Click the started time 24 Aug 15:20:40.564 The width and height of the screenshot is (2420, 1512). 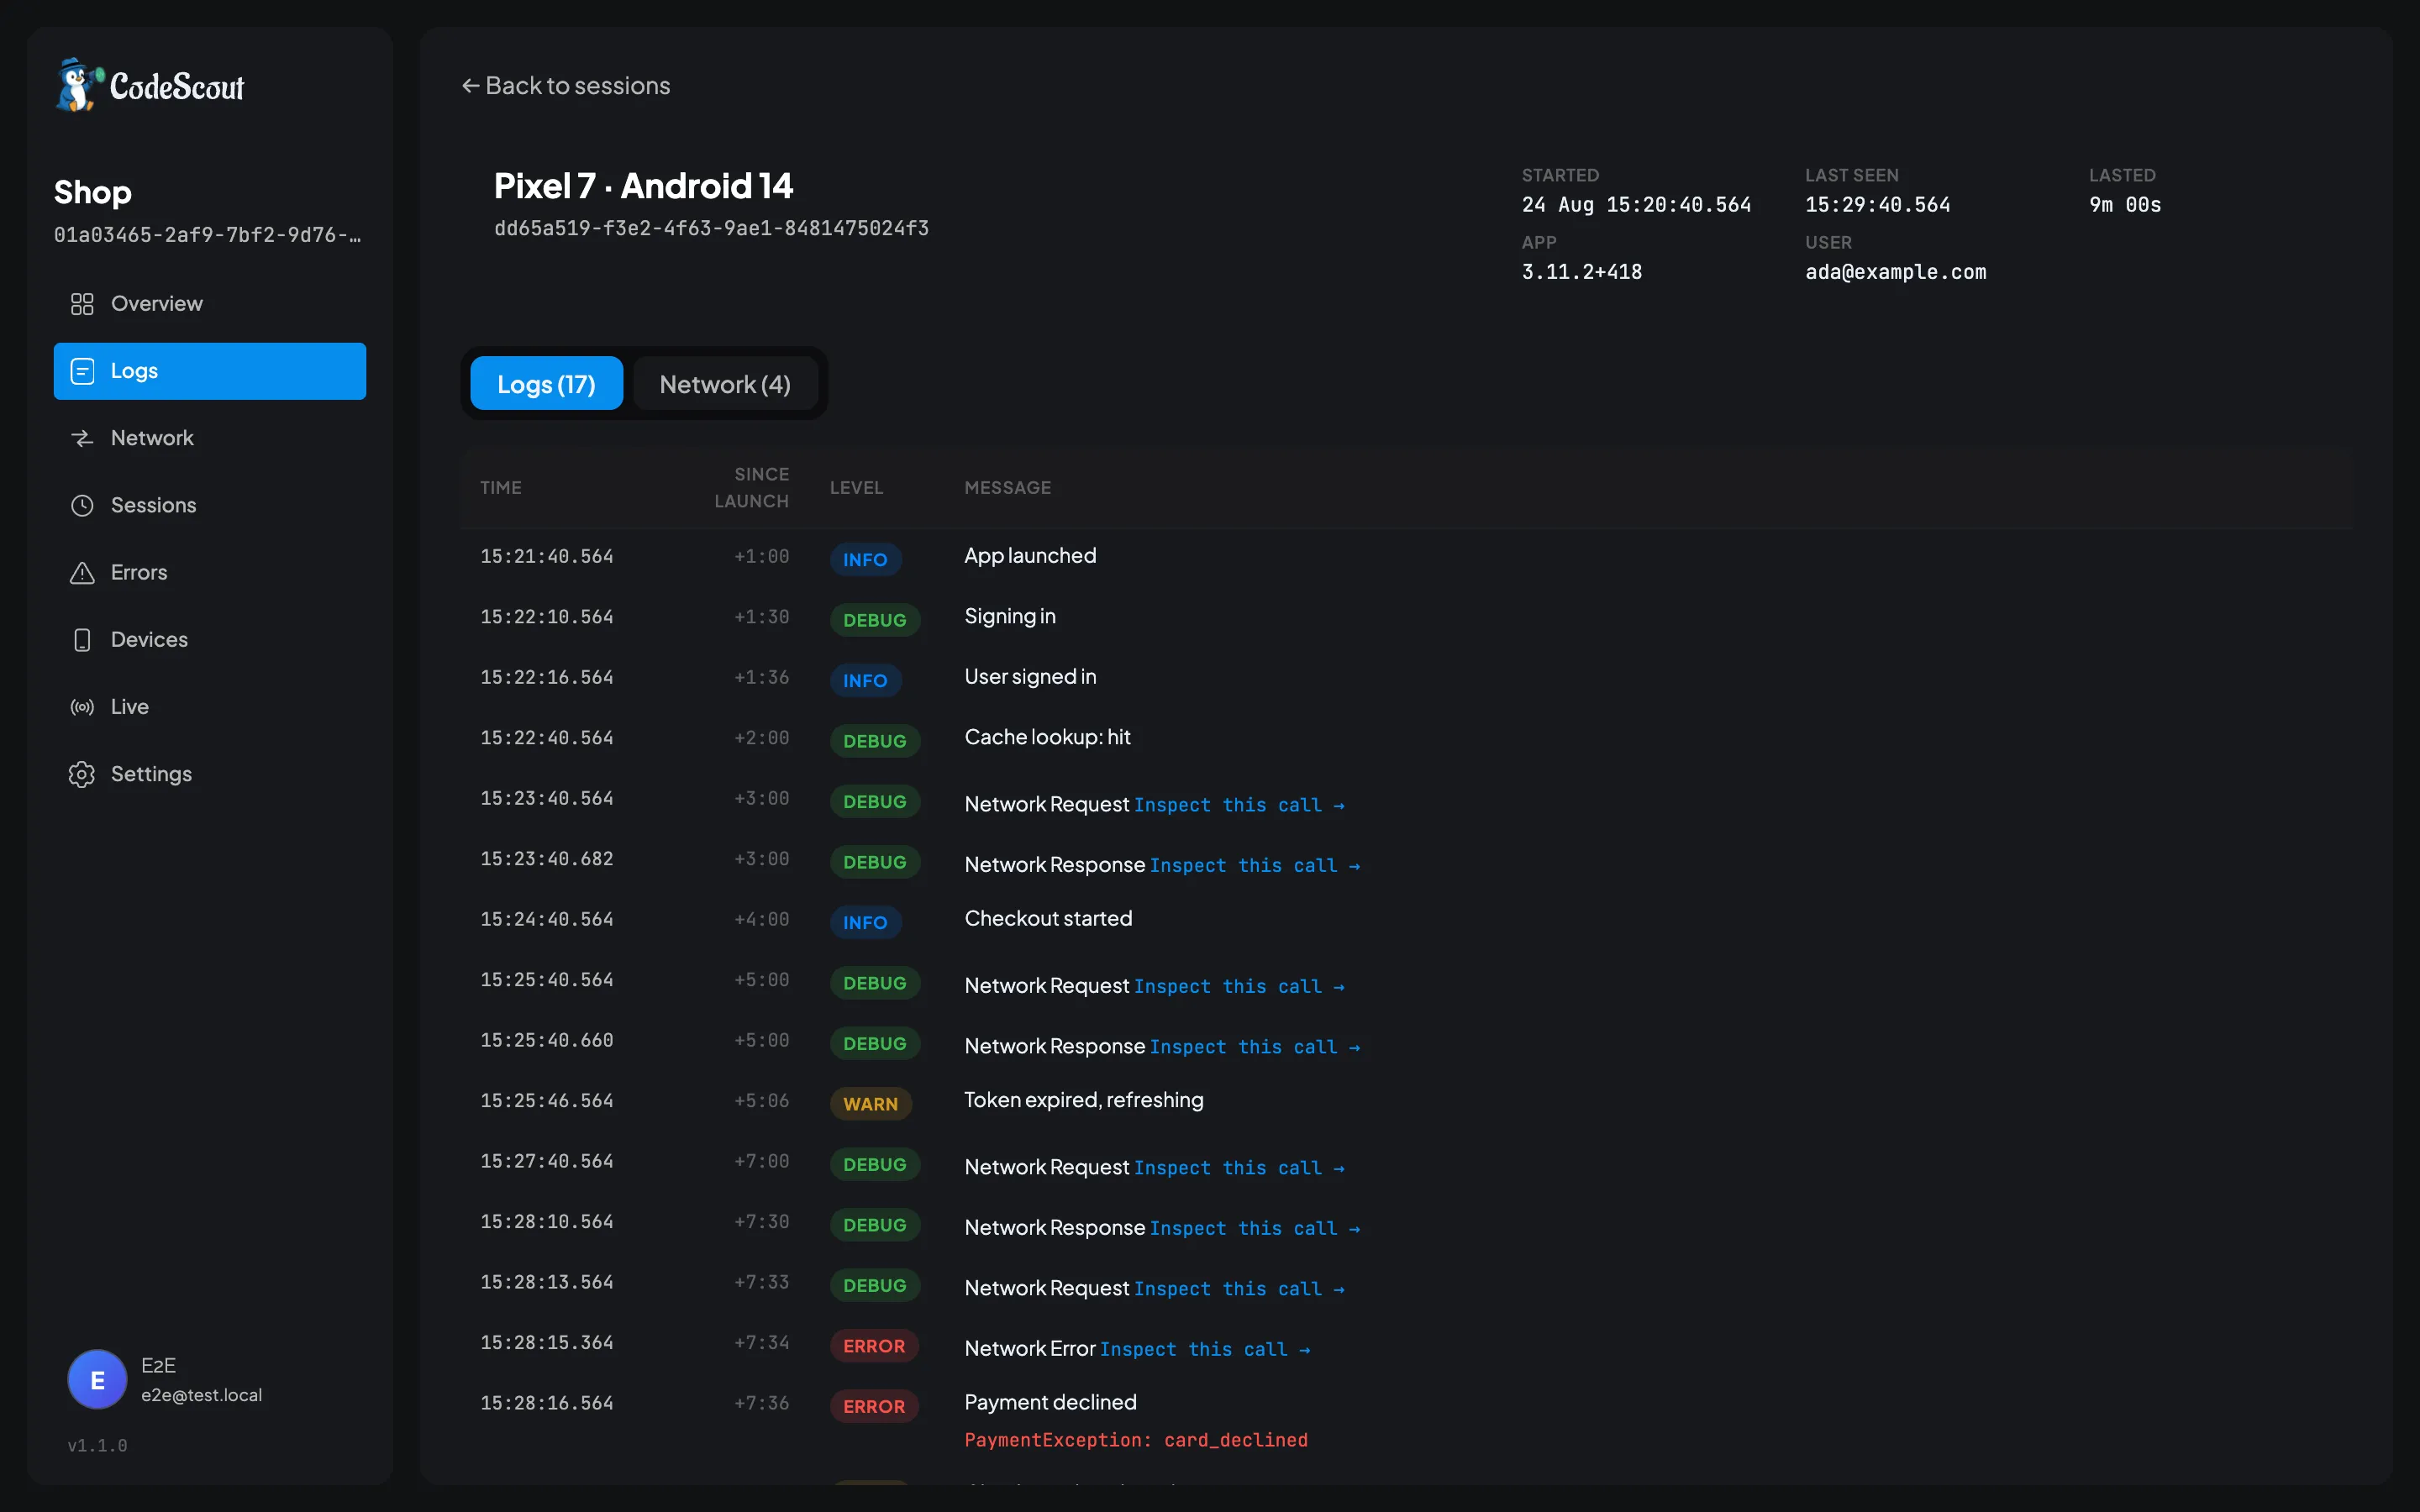tap(1636, 205)
